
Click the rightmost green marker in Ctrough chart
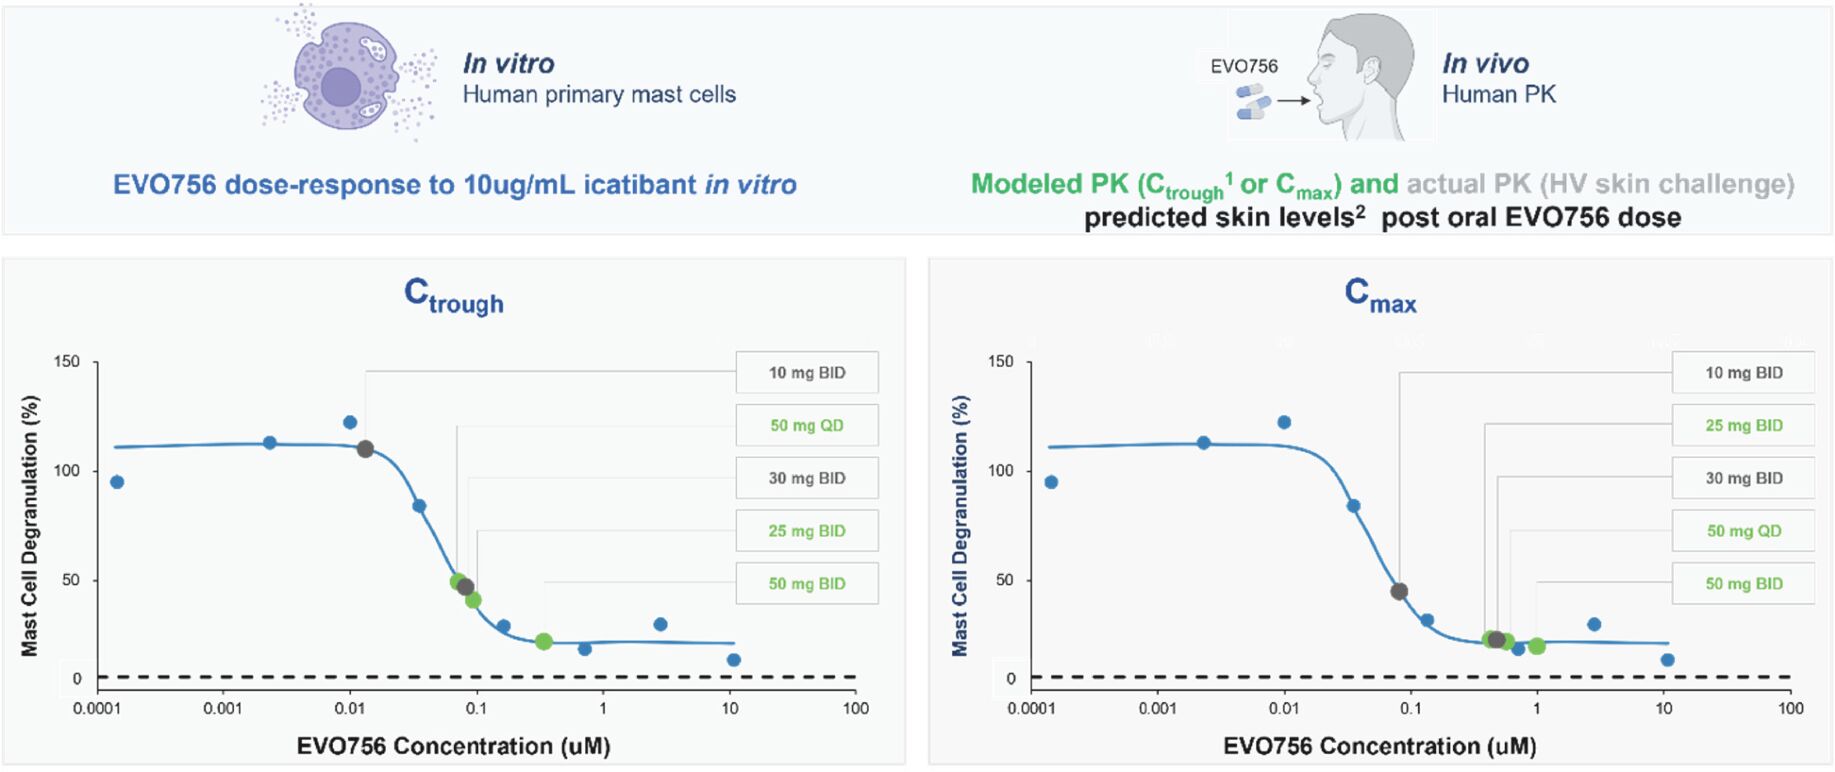click(544, 641)
